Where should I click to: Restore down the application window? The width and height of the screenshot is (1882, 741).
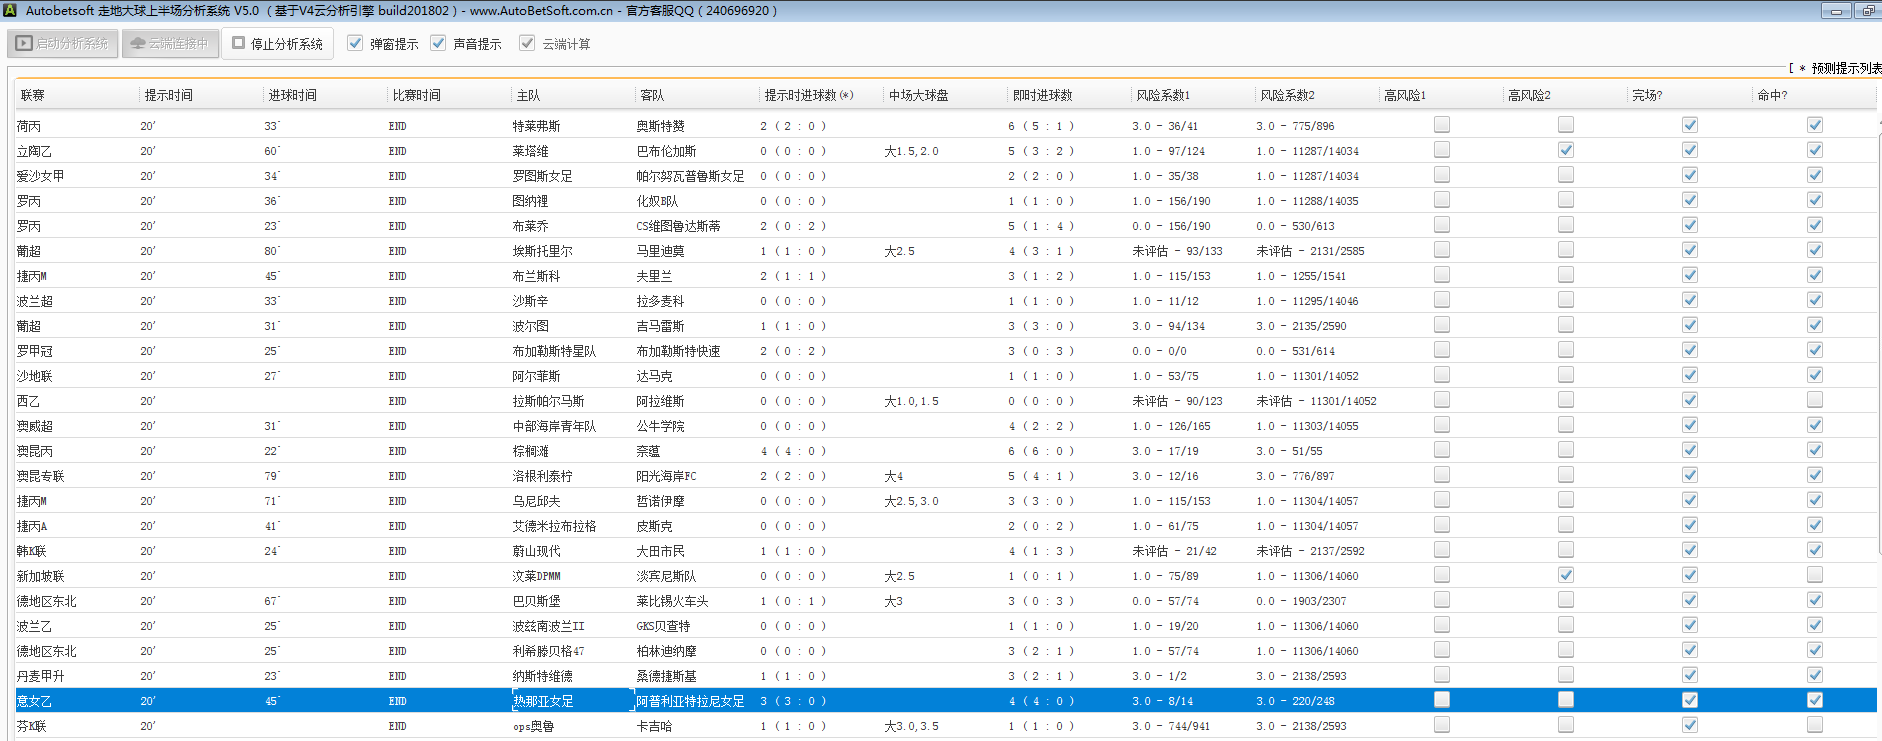click(x=1868, y=11)
